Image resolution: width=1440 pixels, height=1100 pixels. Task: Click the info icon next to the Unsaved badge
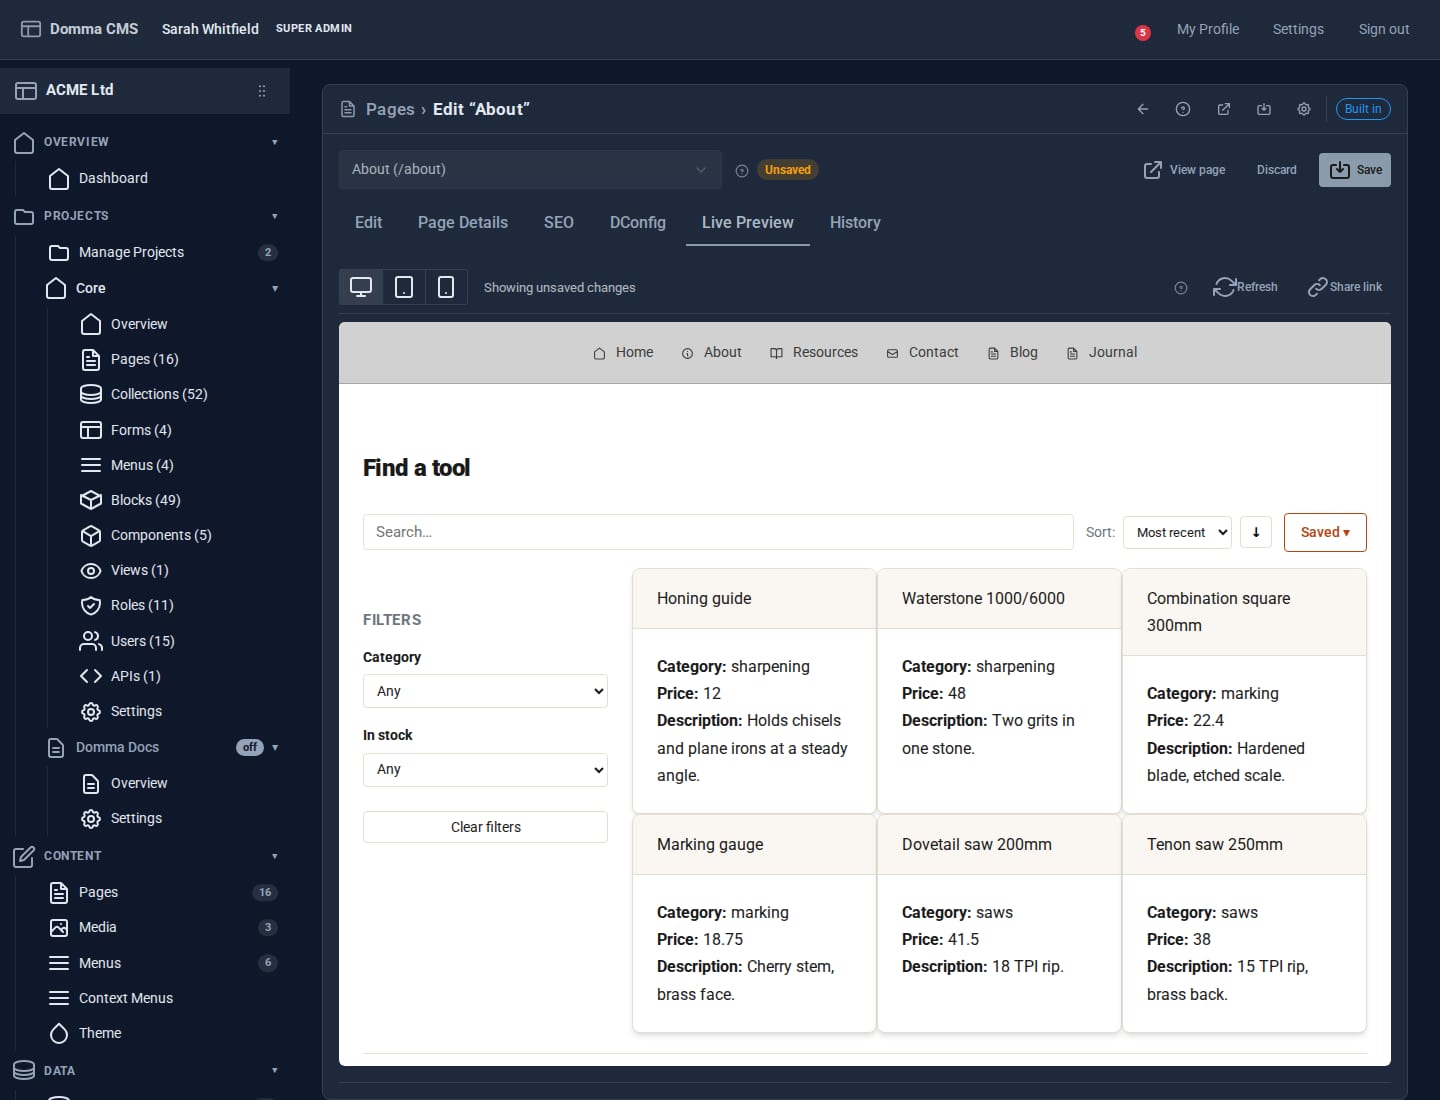click(x=742, y=171)
